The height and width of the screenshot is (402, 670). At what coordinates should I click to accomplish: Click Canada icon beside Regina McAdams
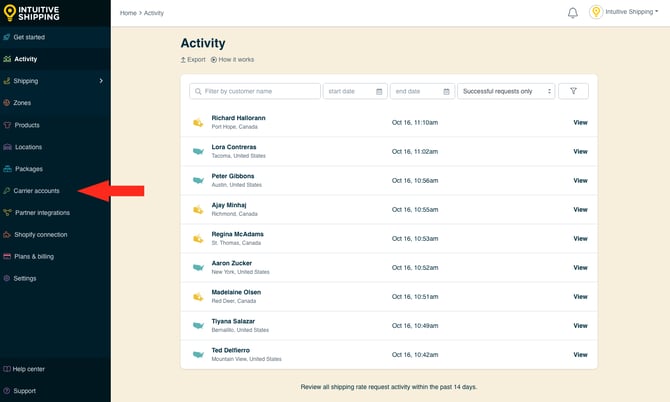[x=198, y=239]
